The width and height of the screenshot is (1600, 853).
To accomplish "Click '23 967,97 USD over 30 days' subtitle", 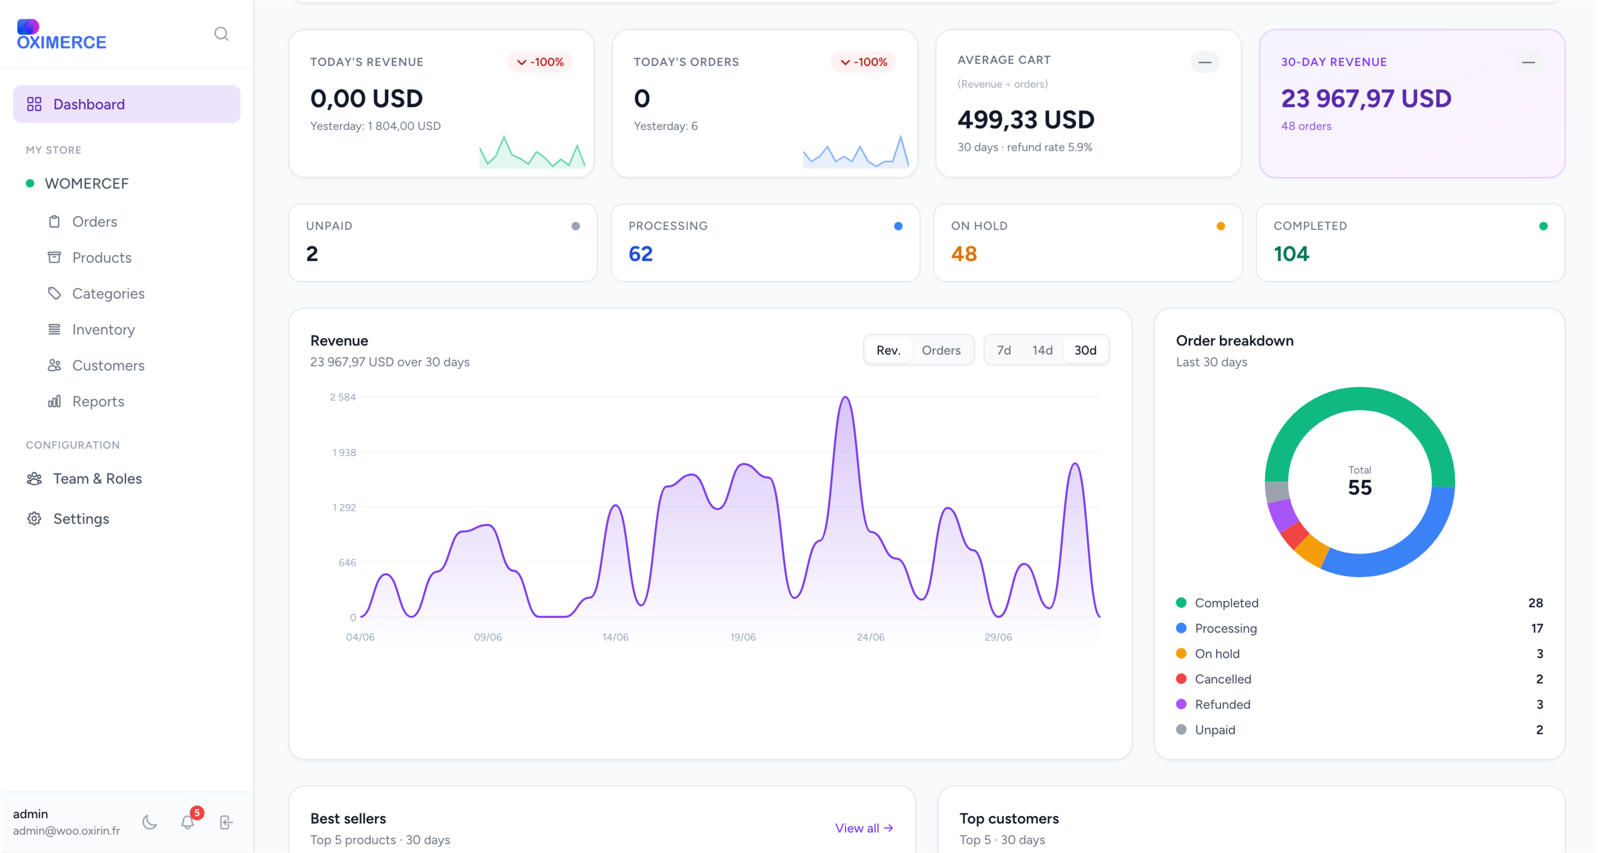I will coord(390,362).
